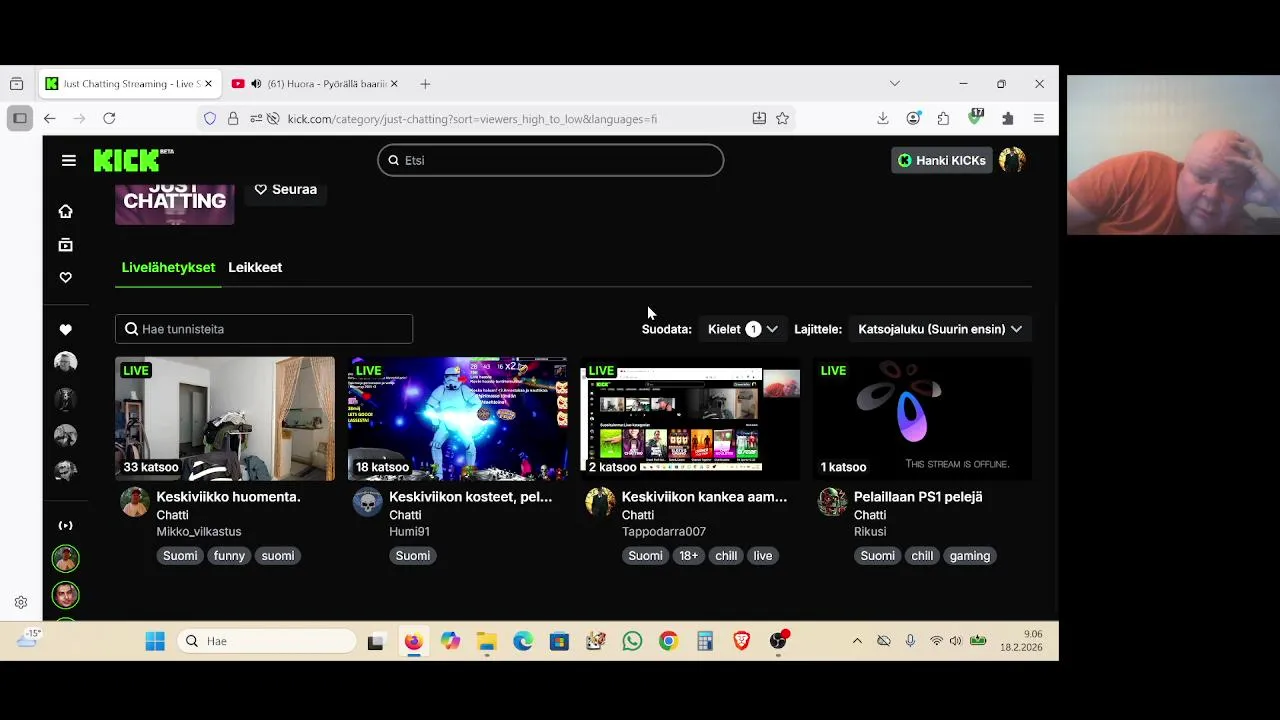Click the browser address bar URL

(x=472, y=118)
